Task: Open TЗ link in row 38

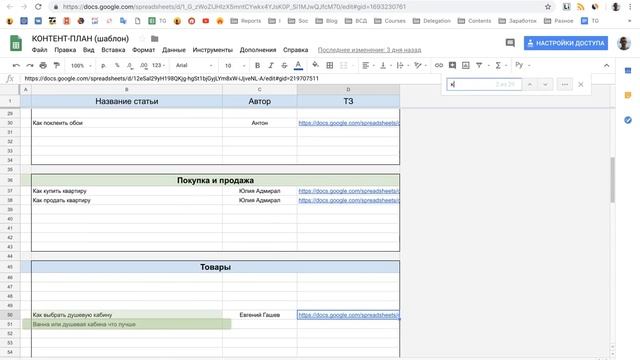Action: click(349, 200)
